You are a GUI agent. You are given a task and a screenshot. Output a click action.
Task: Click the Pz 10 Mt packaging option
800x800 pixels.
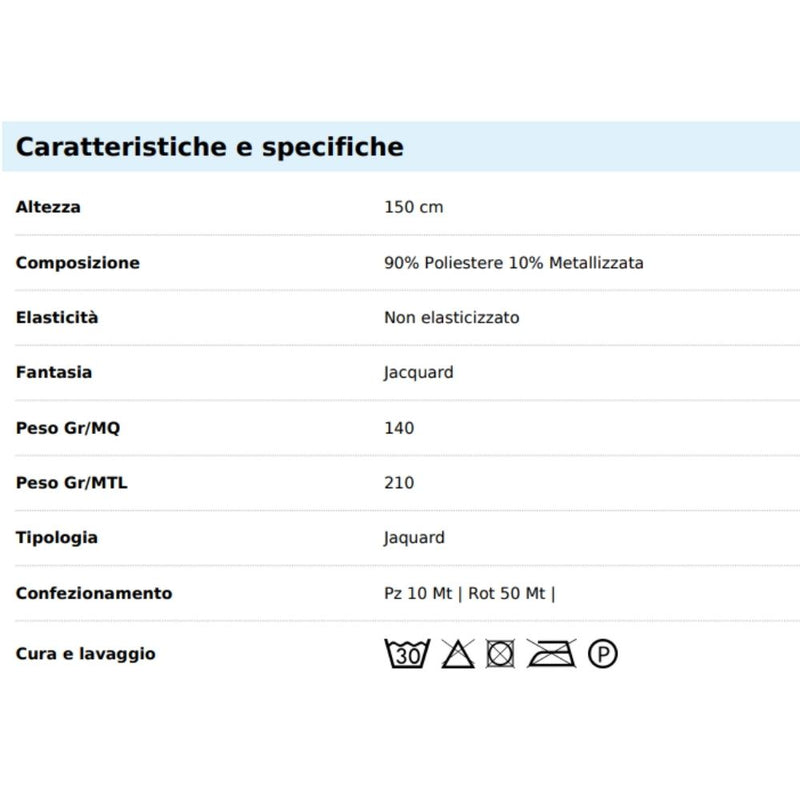418,593
